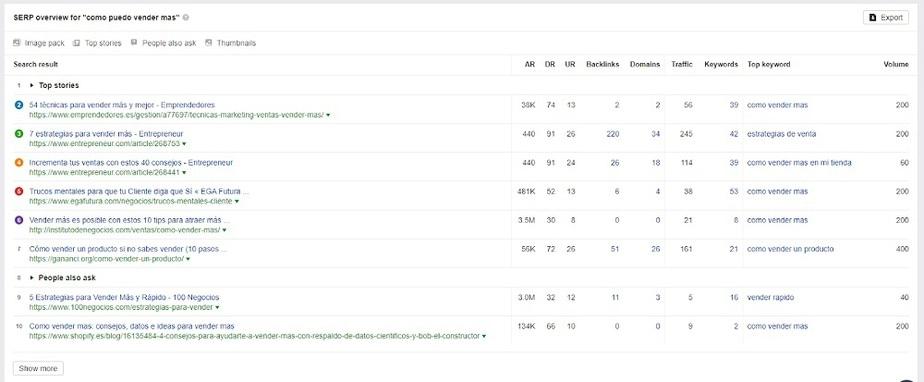Open dropdown after entrepreneur.com/article/268753 URL
This screenshot has height=382, width=924.
click(x=184, y=144)
